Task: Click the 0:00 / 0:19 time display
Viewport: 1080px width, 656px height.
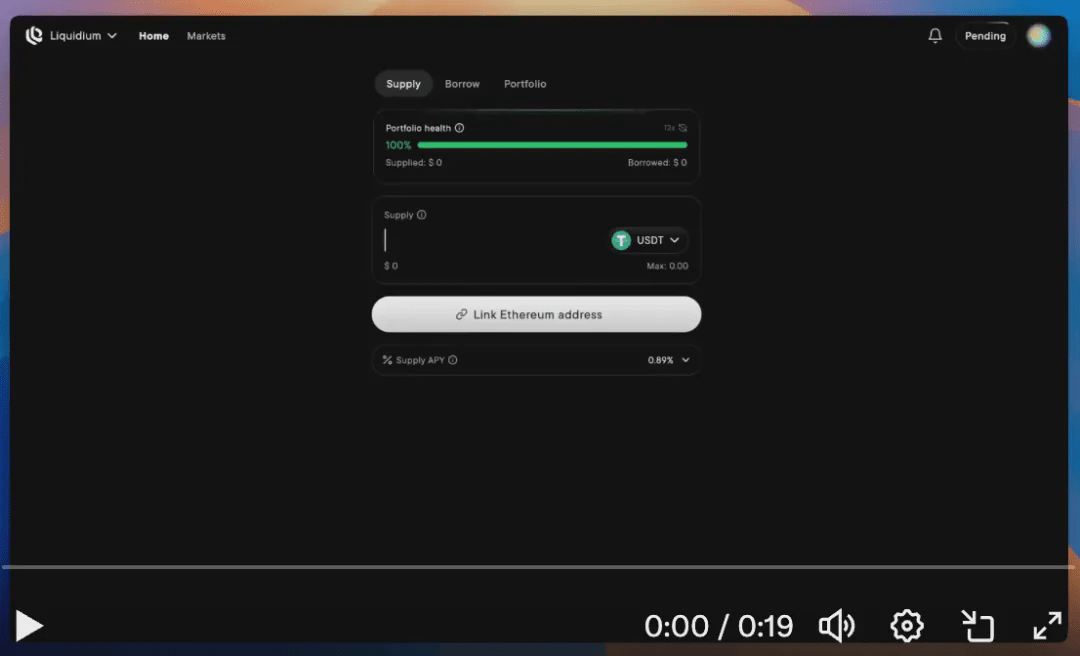Action: coord(718,626)
